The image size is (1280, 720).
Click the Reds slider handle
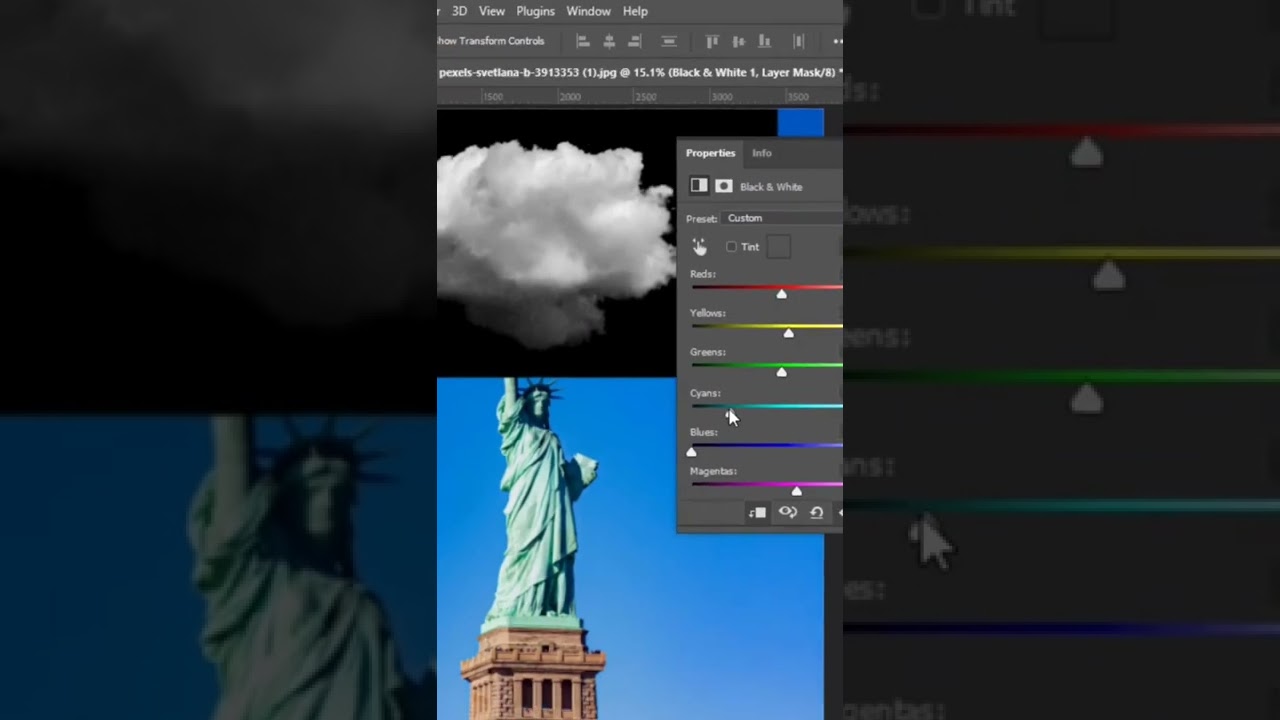[782, 294]
